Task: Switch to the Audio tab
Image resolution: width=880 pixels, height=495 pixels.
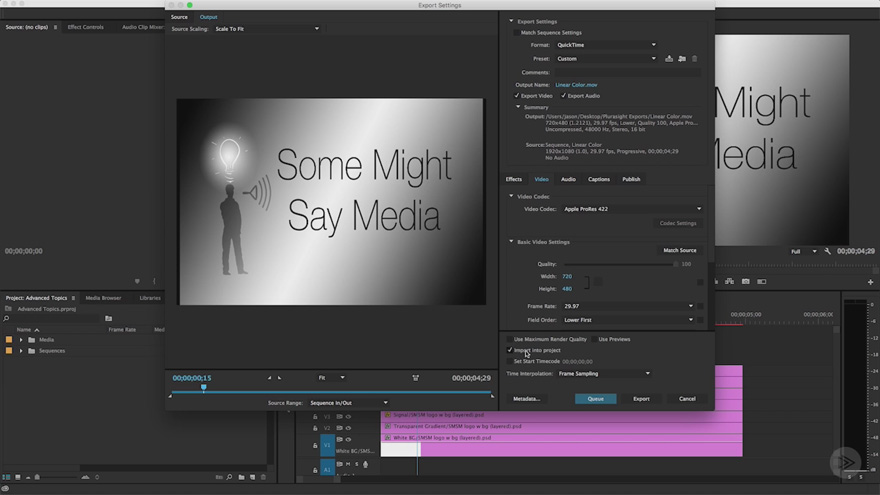Action: coord(568,179)
